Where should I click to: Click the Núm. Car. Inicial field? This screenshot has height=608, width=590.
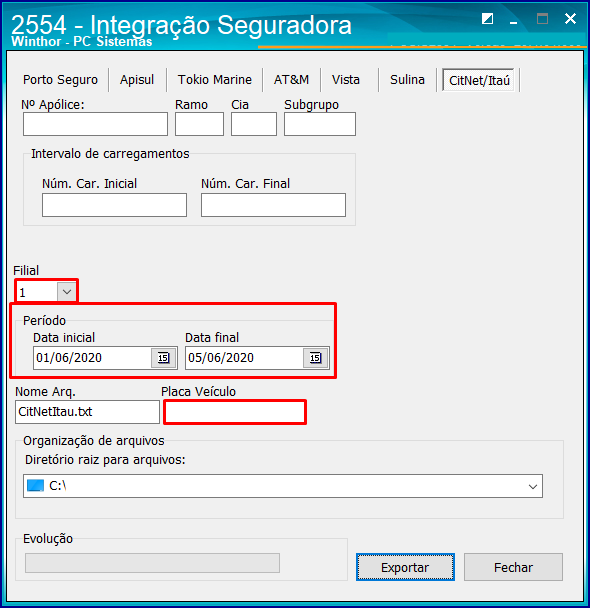(x=114, y=205)
